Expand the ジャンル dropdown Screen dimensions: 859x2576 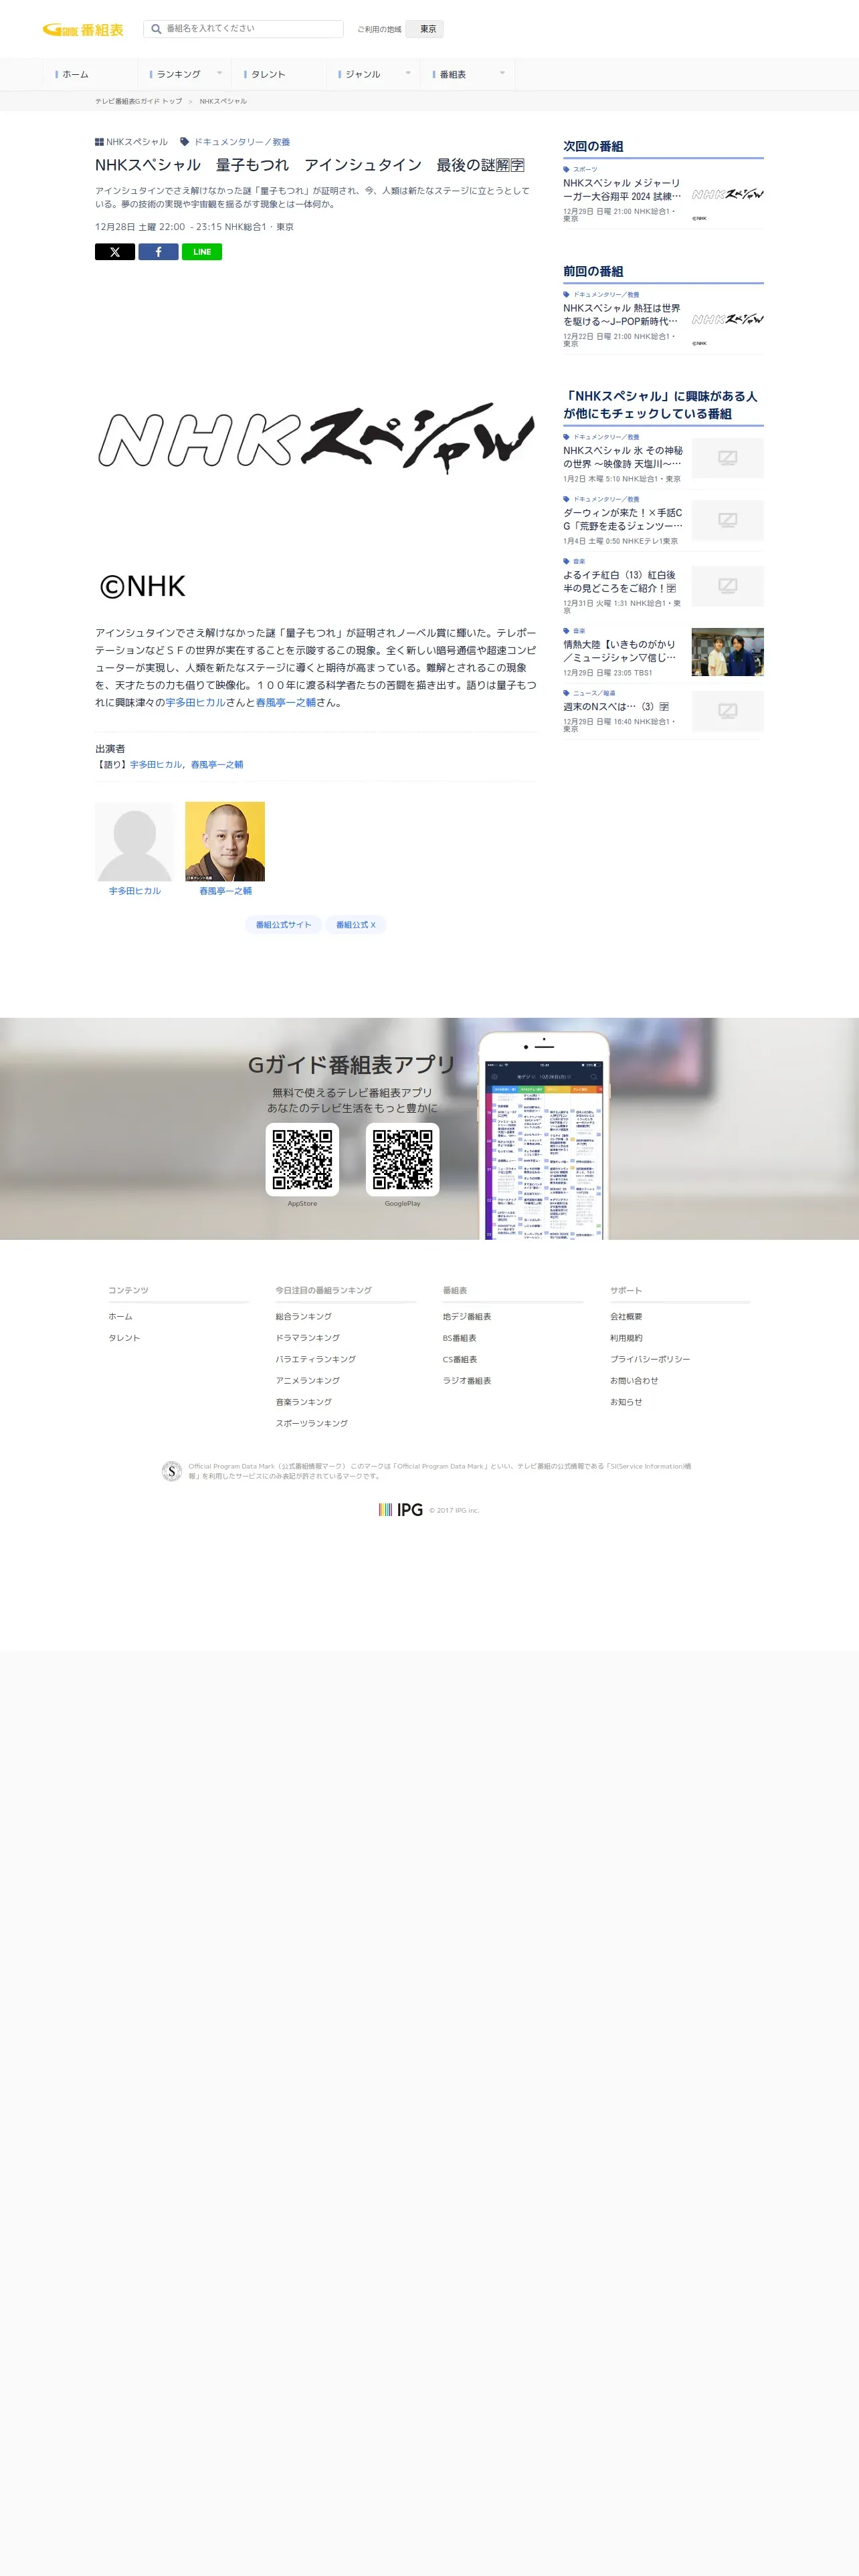[373, 74]
